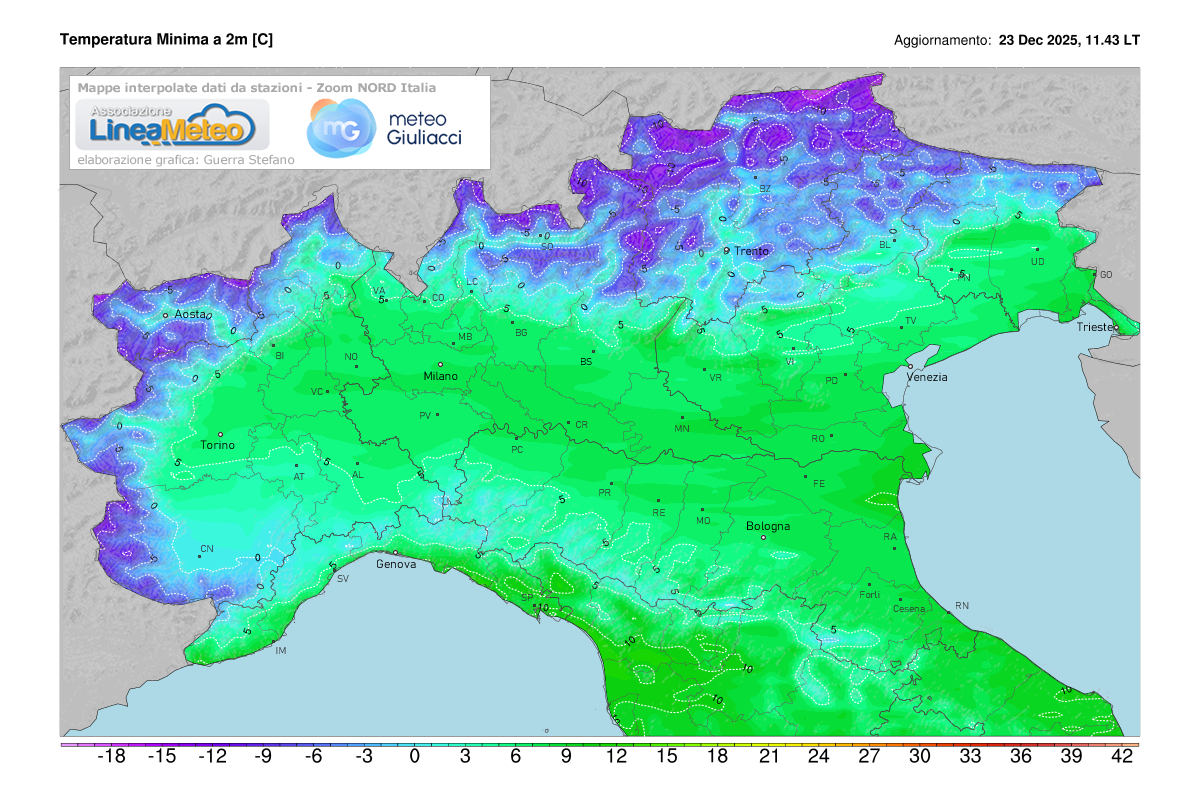
Task: Click the 42 value on color legend
Action: pyautogui.click(x=1122, y=757)
